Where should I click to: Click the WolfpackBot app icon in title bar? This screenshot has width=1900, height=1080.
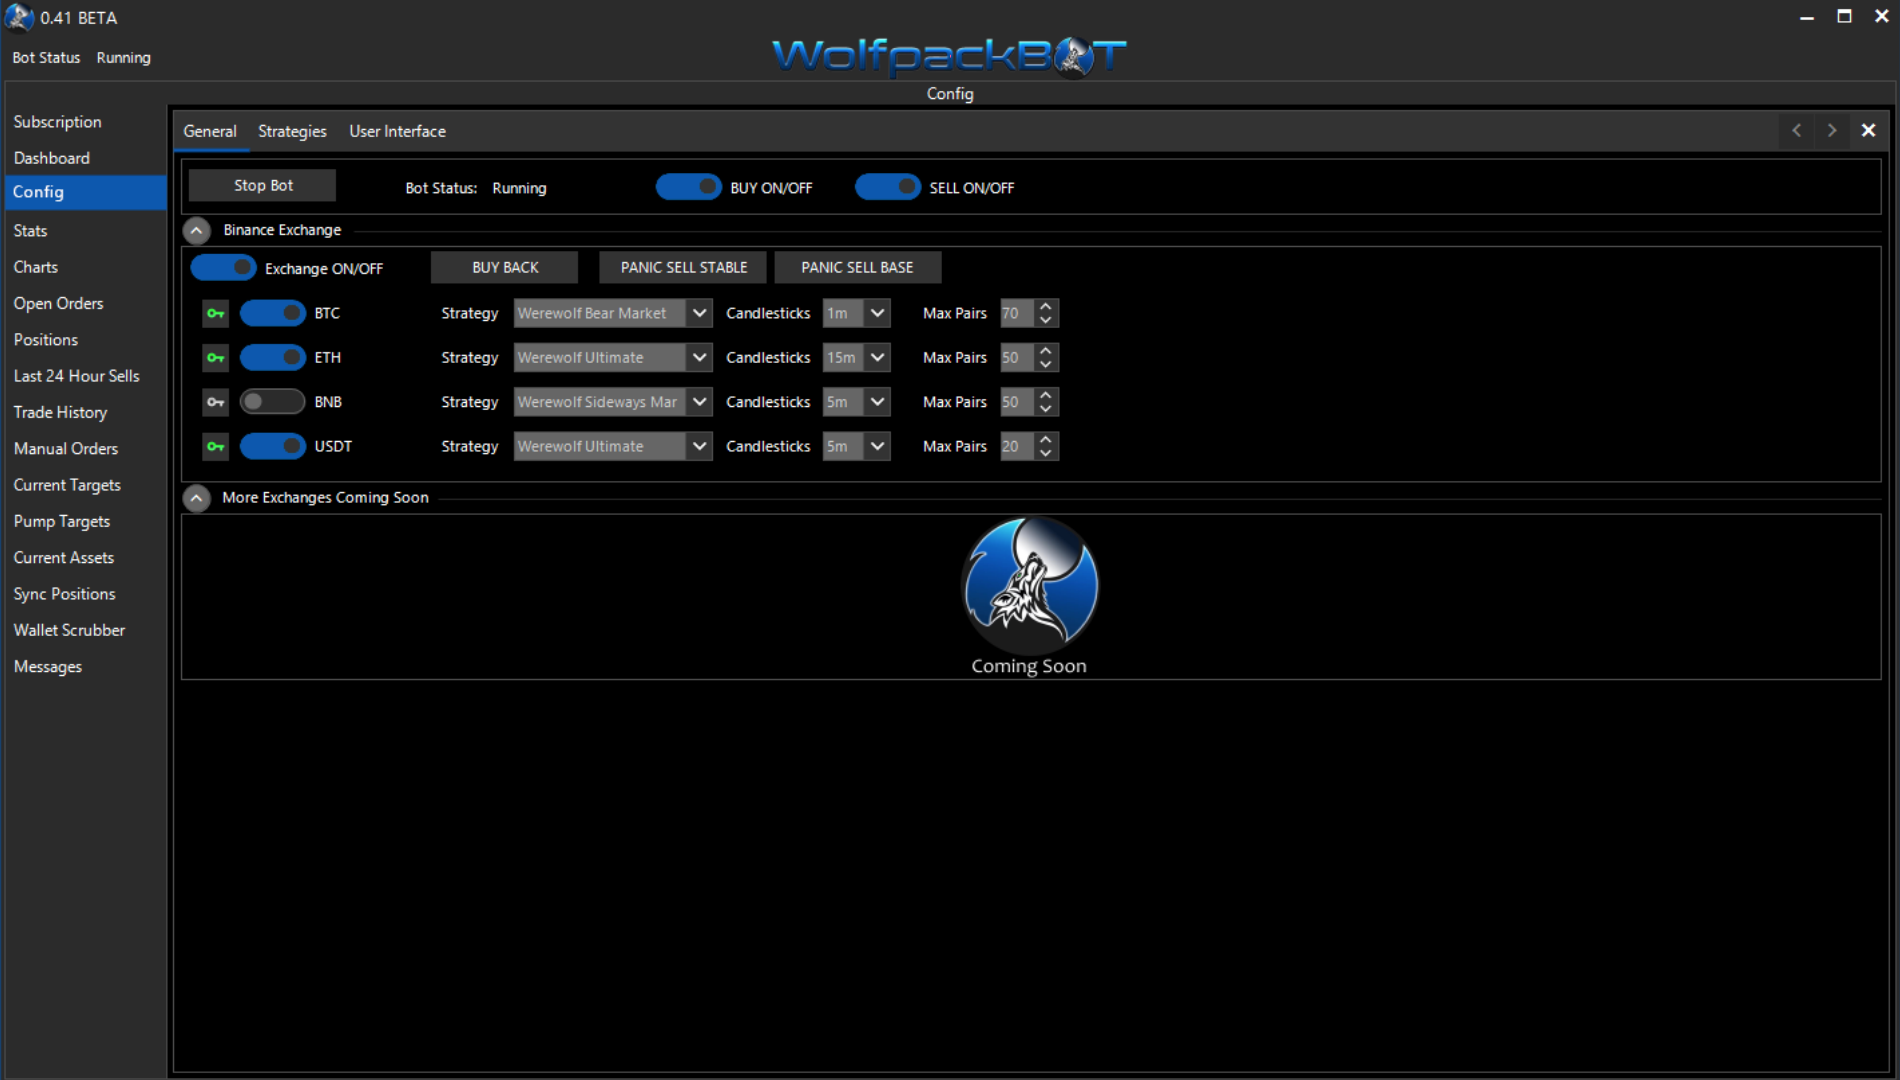click(x=19, y=17)
